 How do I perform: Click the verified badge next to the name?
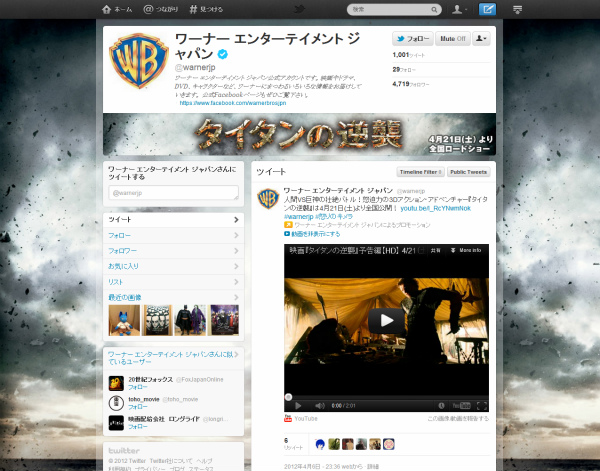click(x=223, y=54)
